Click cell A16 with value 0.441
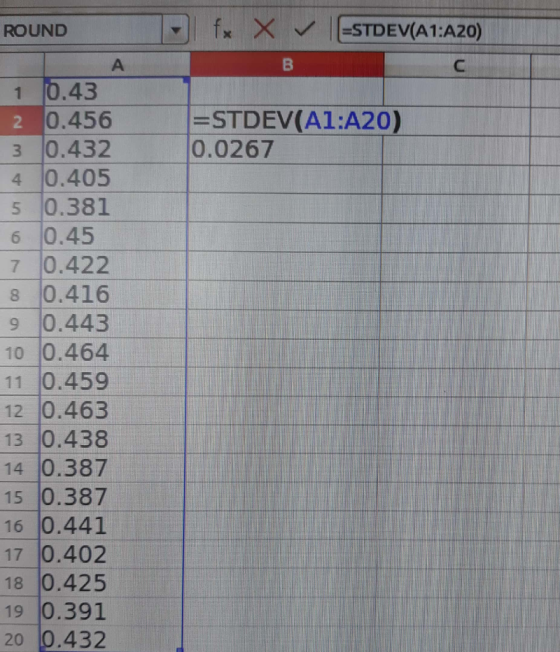 [111, 525]
